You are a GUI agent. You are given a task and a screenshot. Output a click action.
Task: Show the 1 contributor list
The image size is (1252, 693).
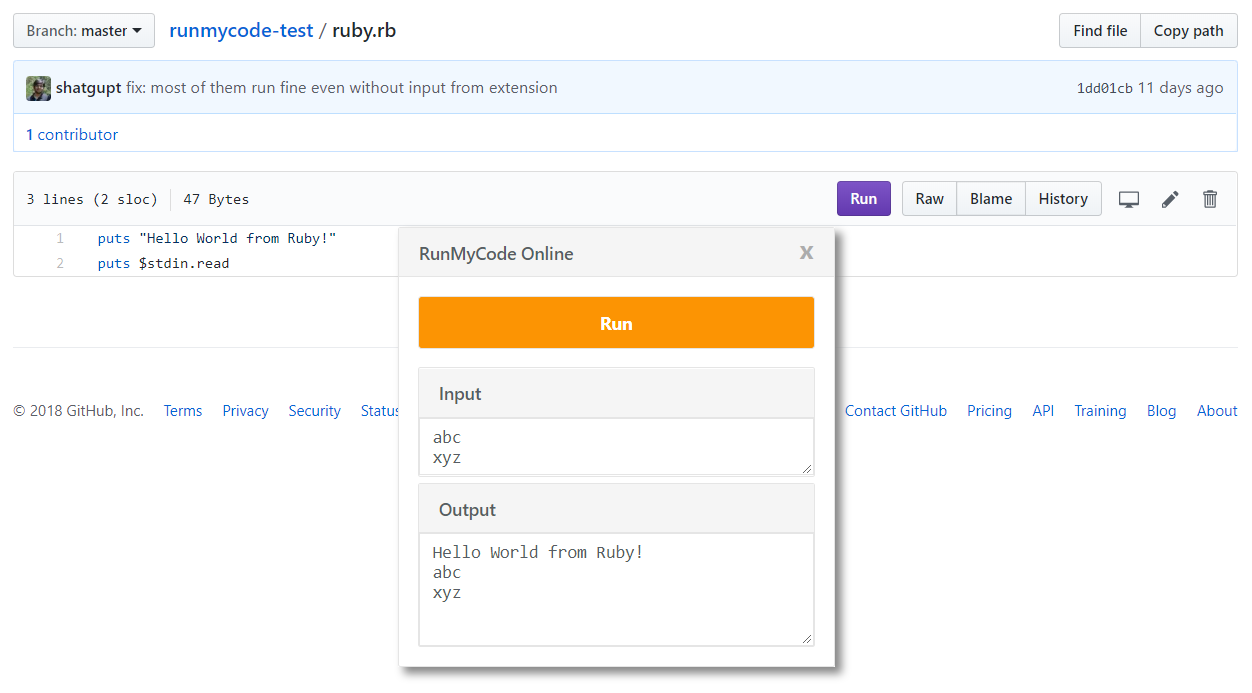(72, 134)
